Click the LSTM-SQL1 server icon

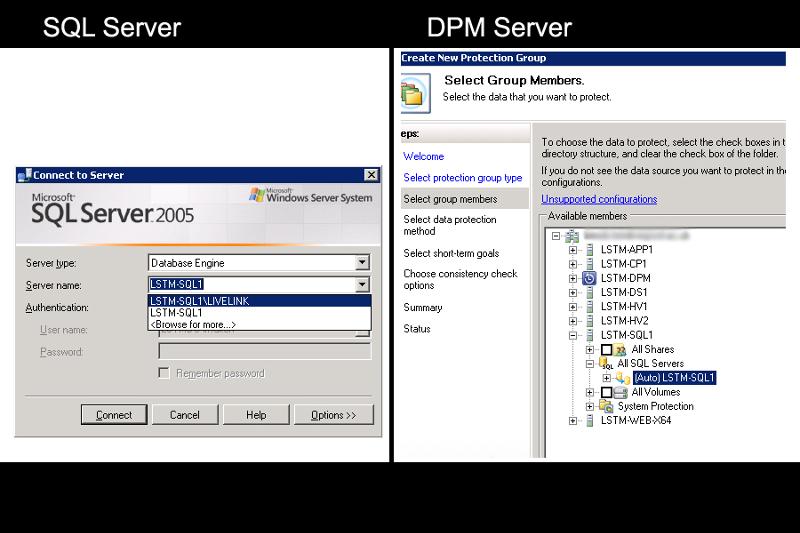coord(590,336)
